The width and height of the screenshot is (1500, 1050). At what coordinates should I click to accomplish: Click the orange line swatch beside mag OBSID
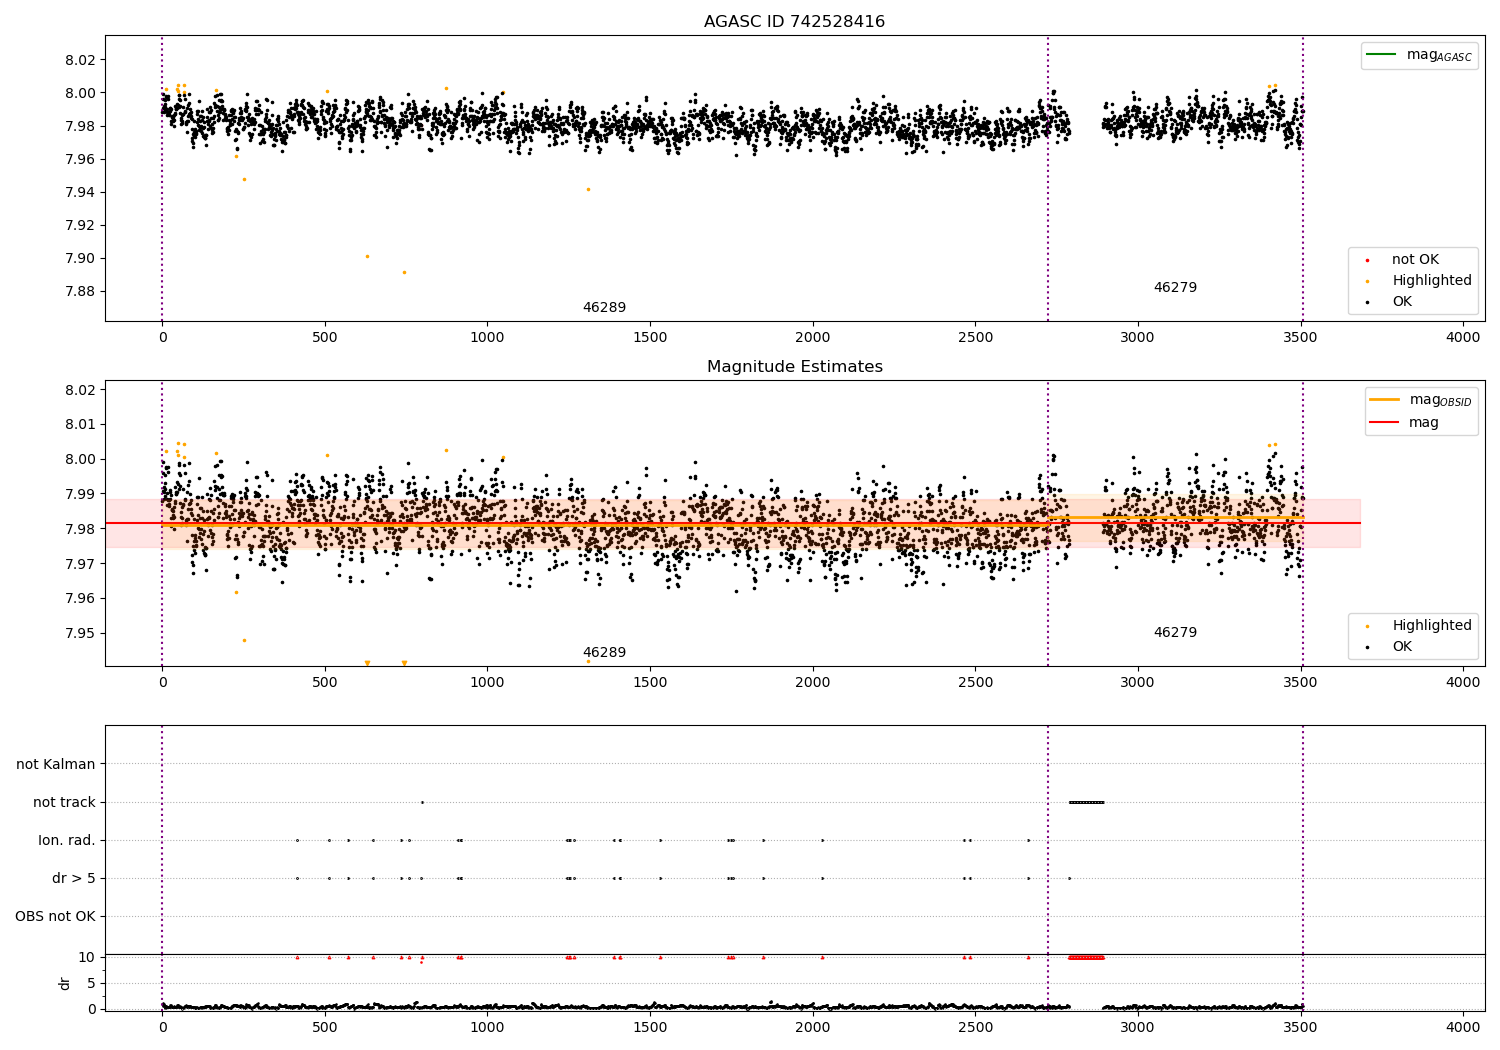click(x=1385, y=399)
